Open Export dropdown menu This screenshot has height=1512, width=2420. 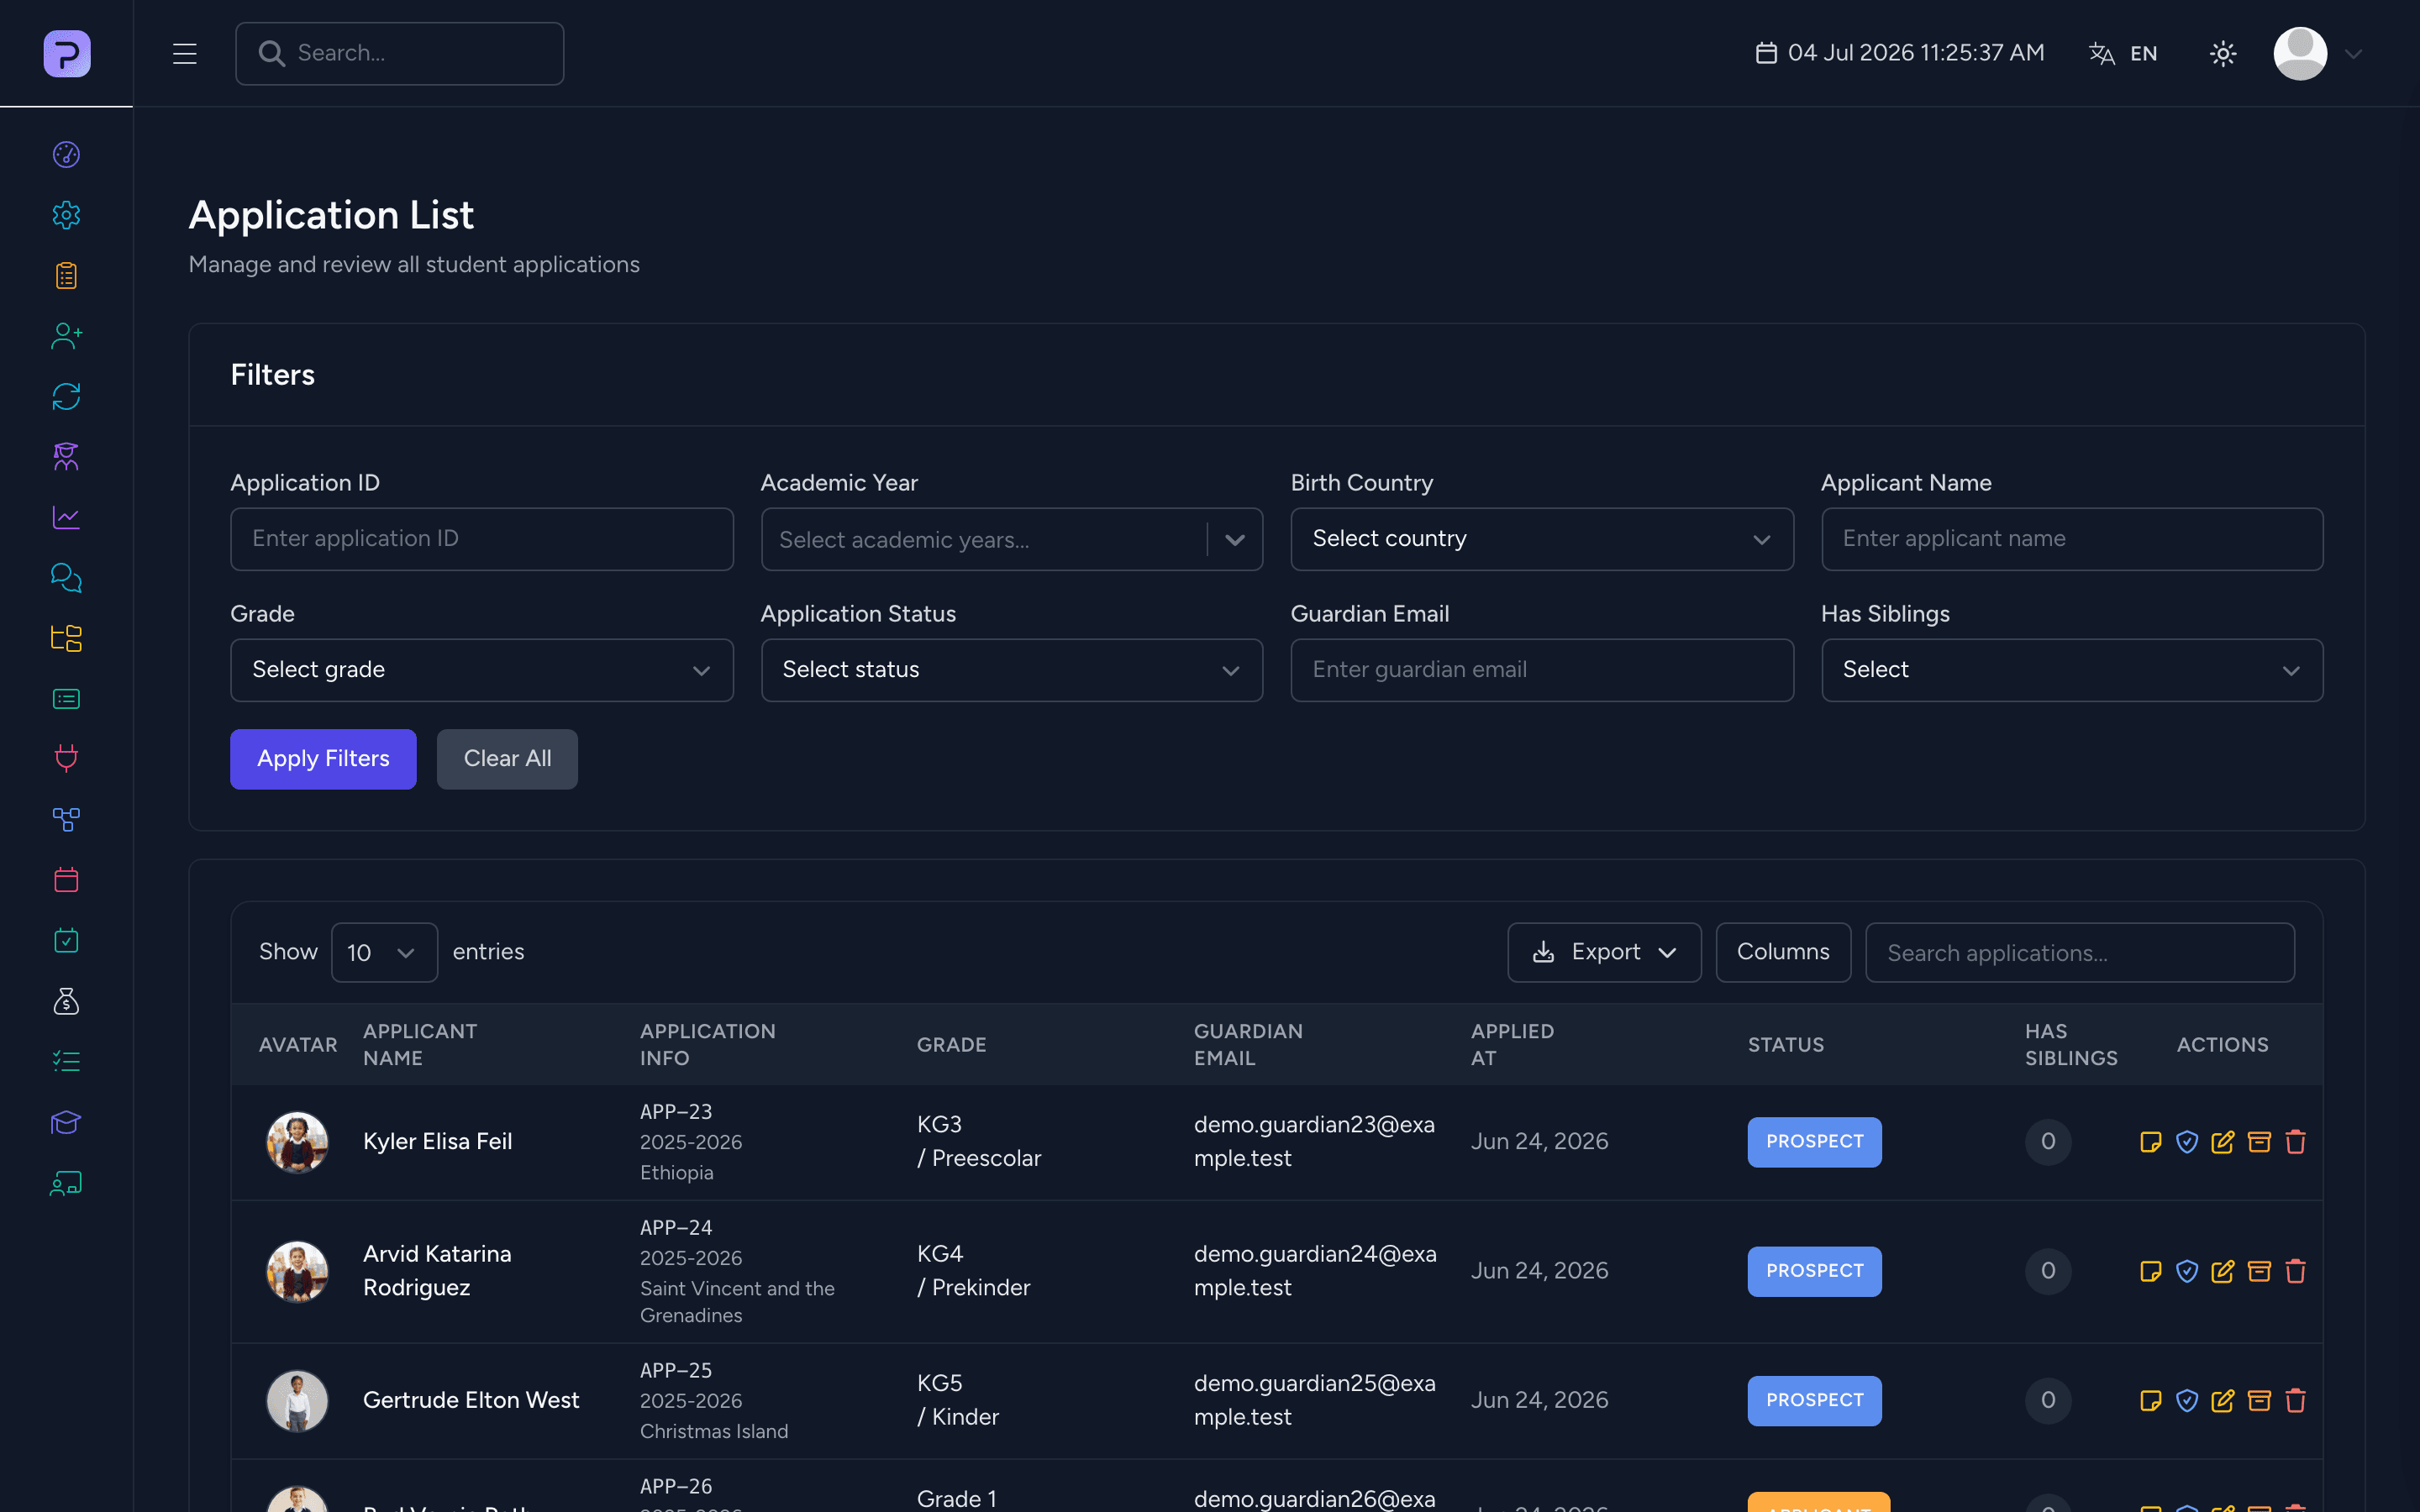1604,952
